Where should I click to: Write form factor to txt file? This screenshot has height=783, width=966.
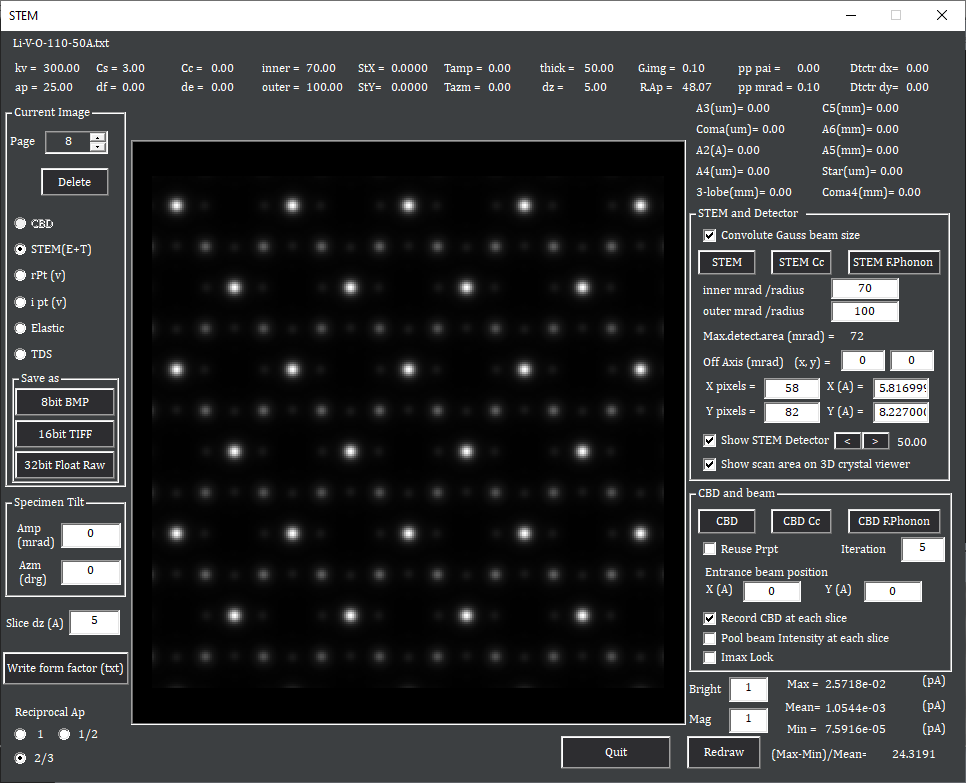[65, 668]
